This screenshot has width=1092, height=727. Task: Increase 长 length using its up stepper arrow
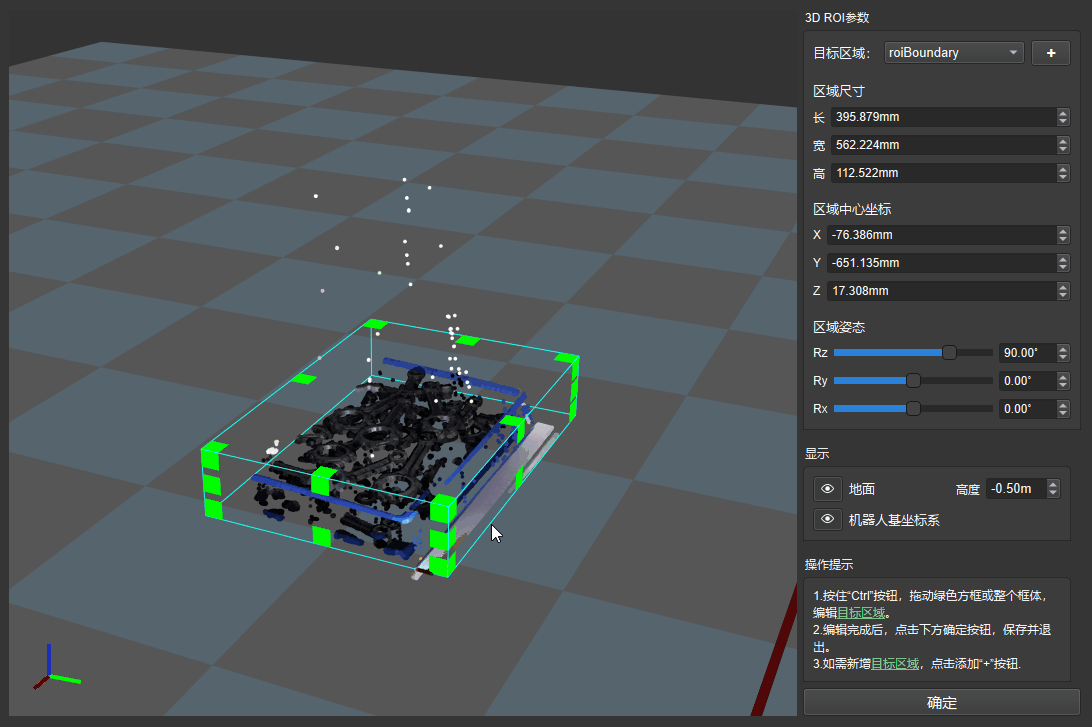[x=1062, y=113]
